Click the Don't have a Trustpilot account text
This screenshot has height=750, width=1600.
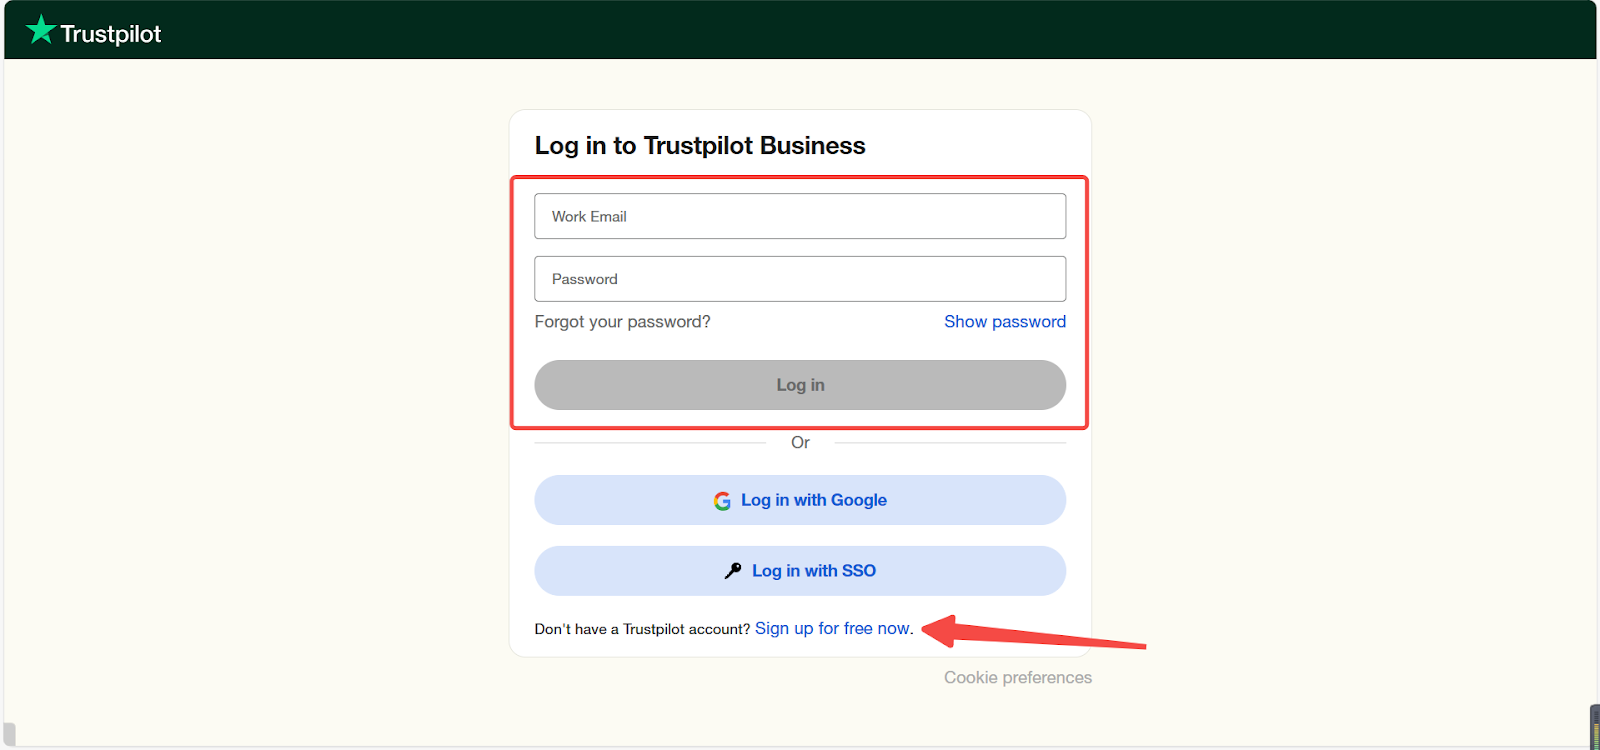[642, 629]
